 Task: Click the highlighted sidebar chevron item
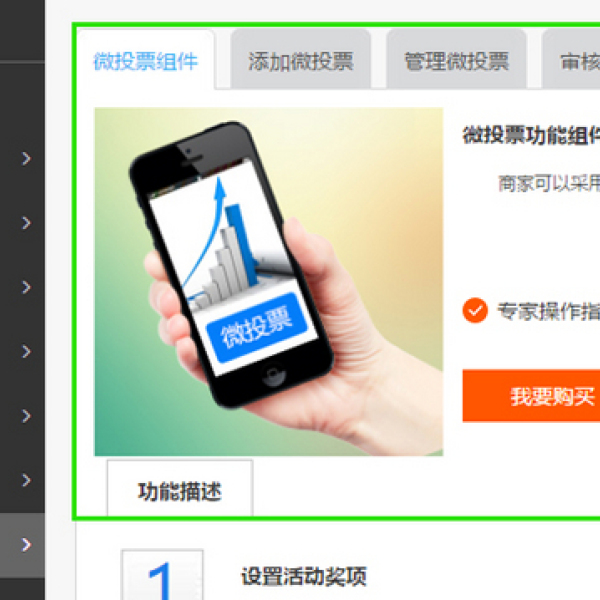coord(26,545)
